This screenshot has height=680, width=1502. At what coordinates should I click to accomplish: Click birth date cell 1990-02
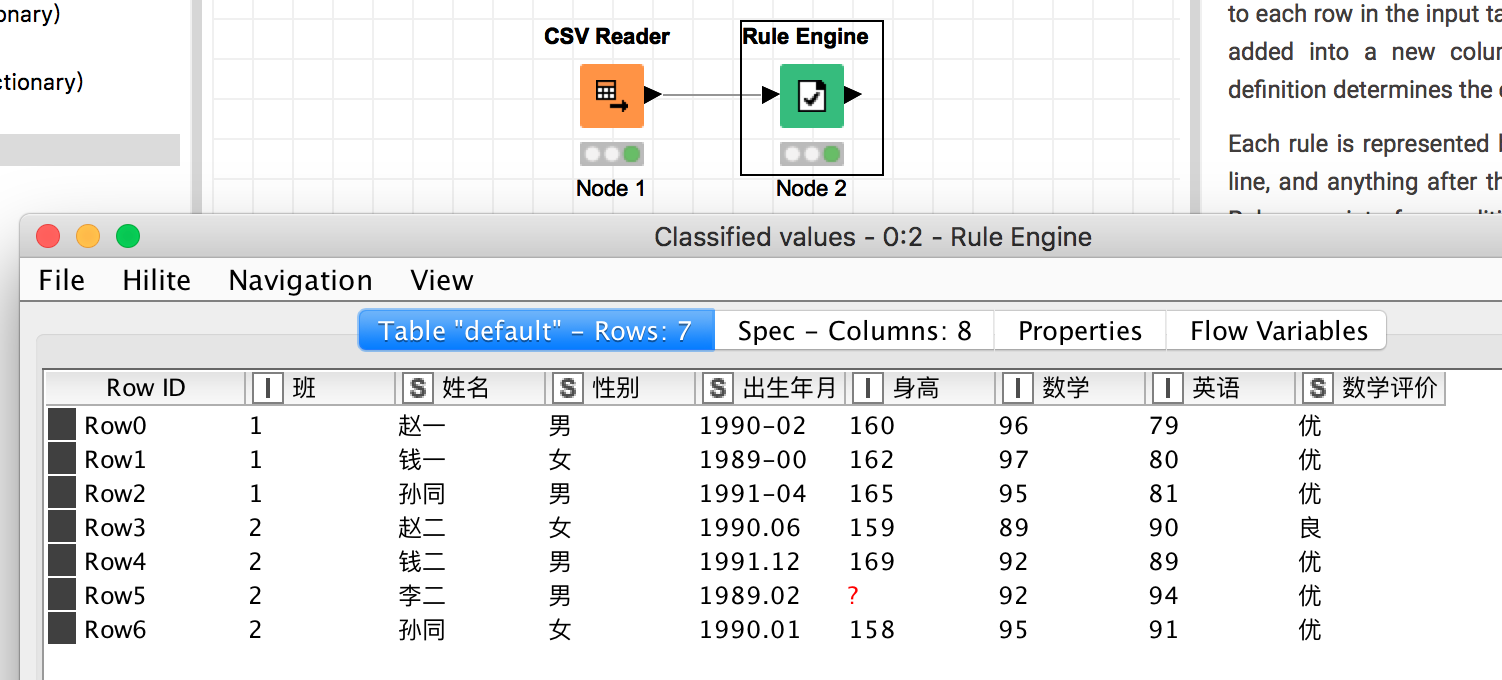click(753, 426)
